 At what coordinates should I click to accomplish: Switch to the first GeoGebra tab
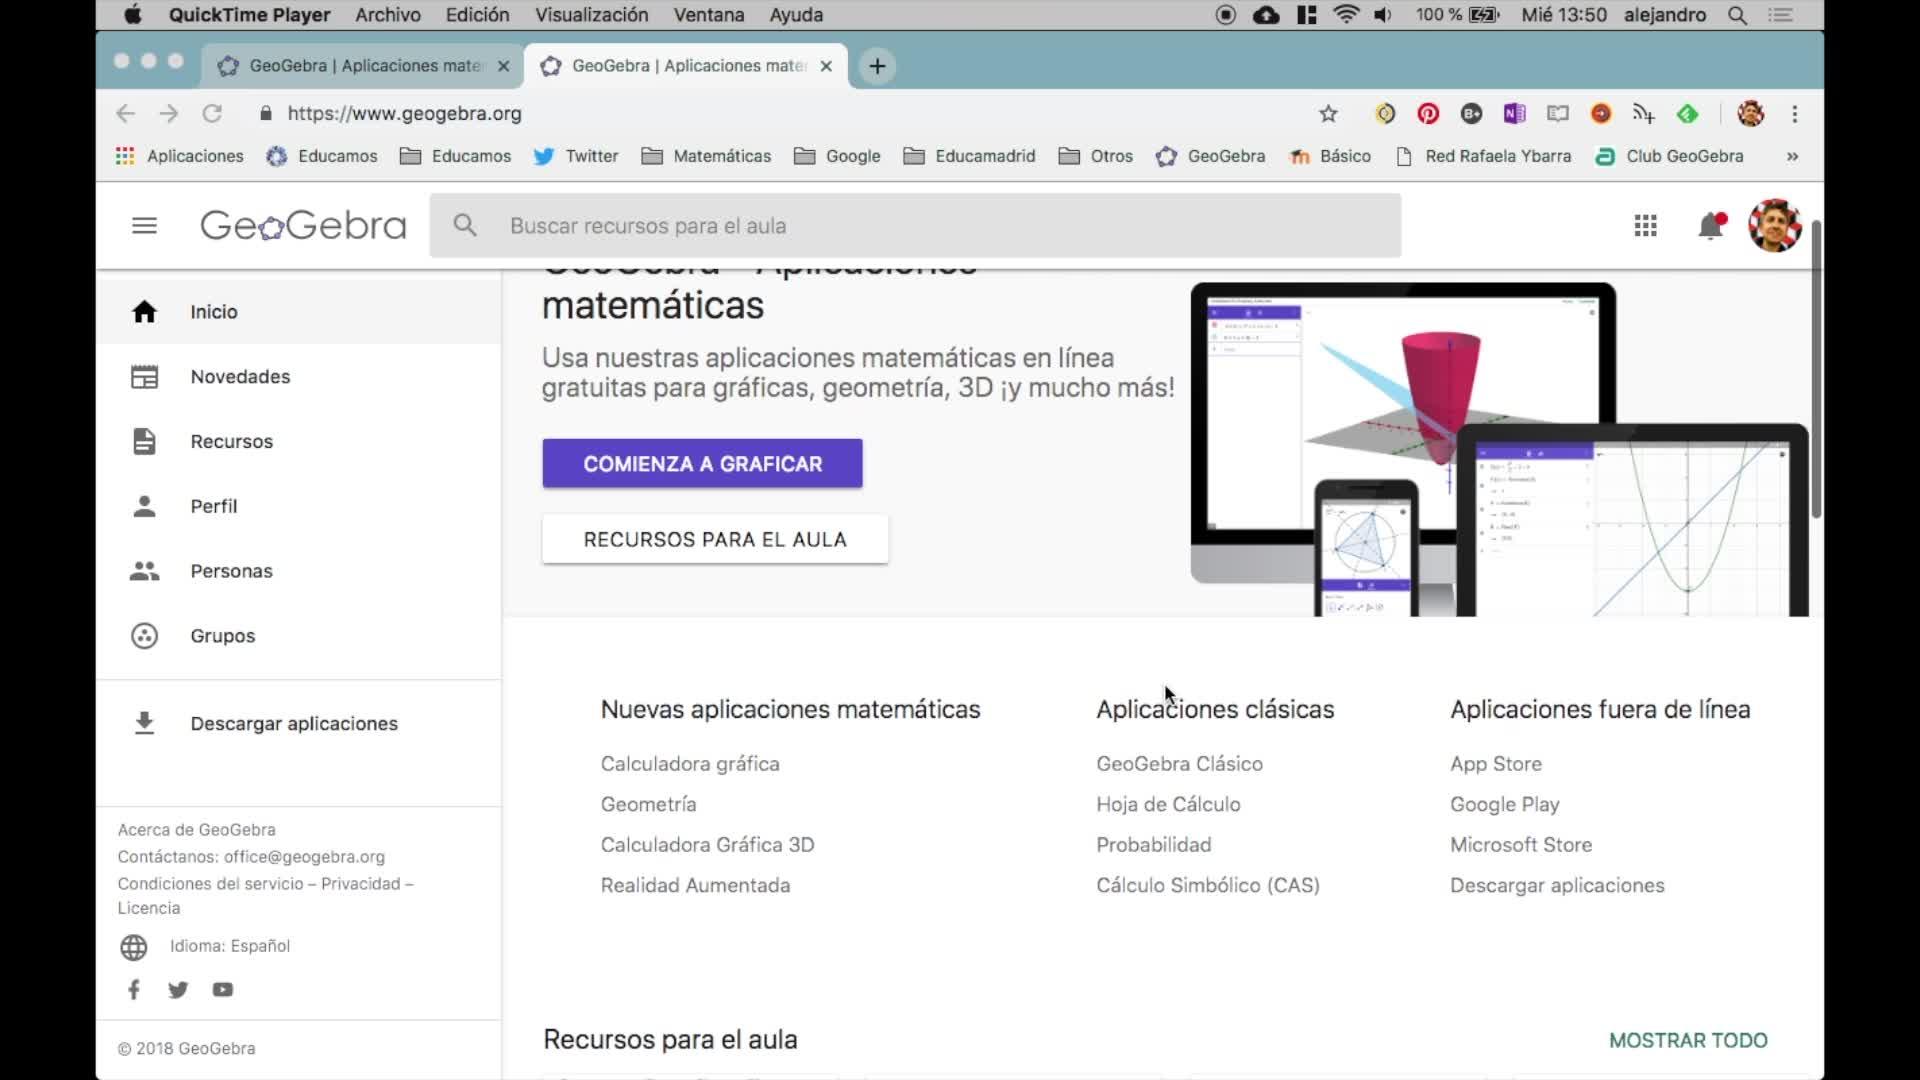click(x=363, y=66)
